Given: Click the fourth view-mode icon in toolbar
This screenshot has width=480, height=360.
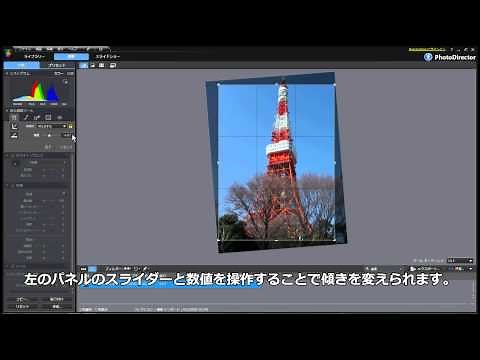Looking at the screenshot, I should click(113, 65).
